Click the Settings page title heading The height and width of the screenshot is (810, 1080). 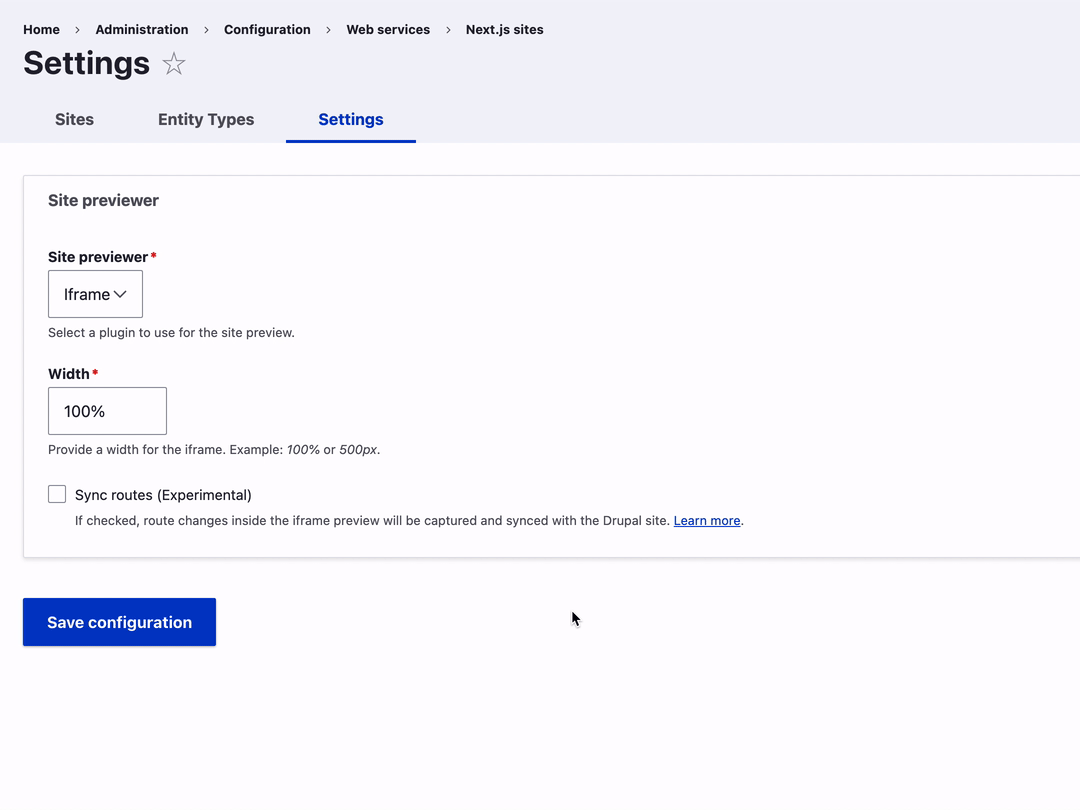pos(86,63)
